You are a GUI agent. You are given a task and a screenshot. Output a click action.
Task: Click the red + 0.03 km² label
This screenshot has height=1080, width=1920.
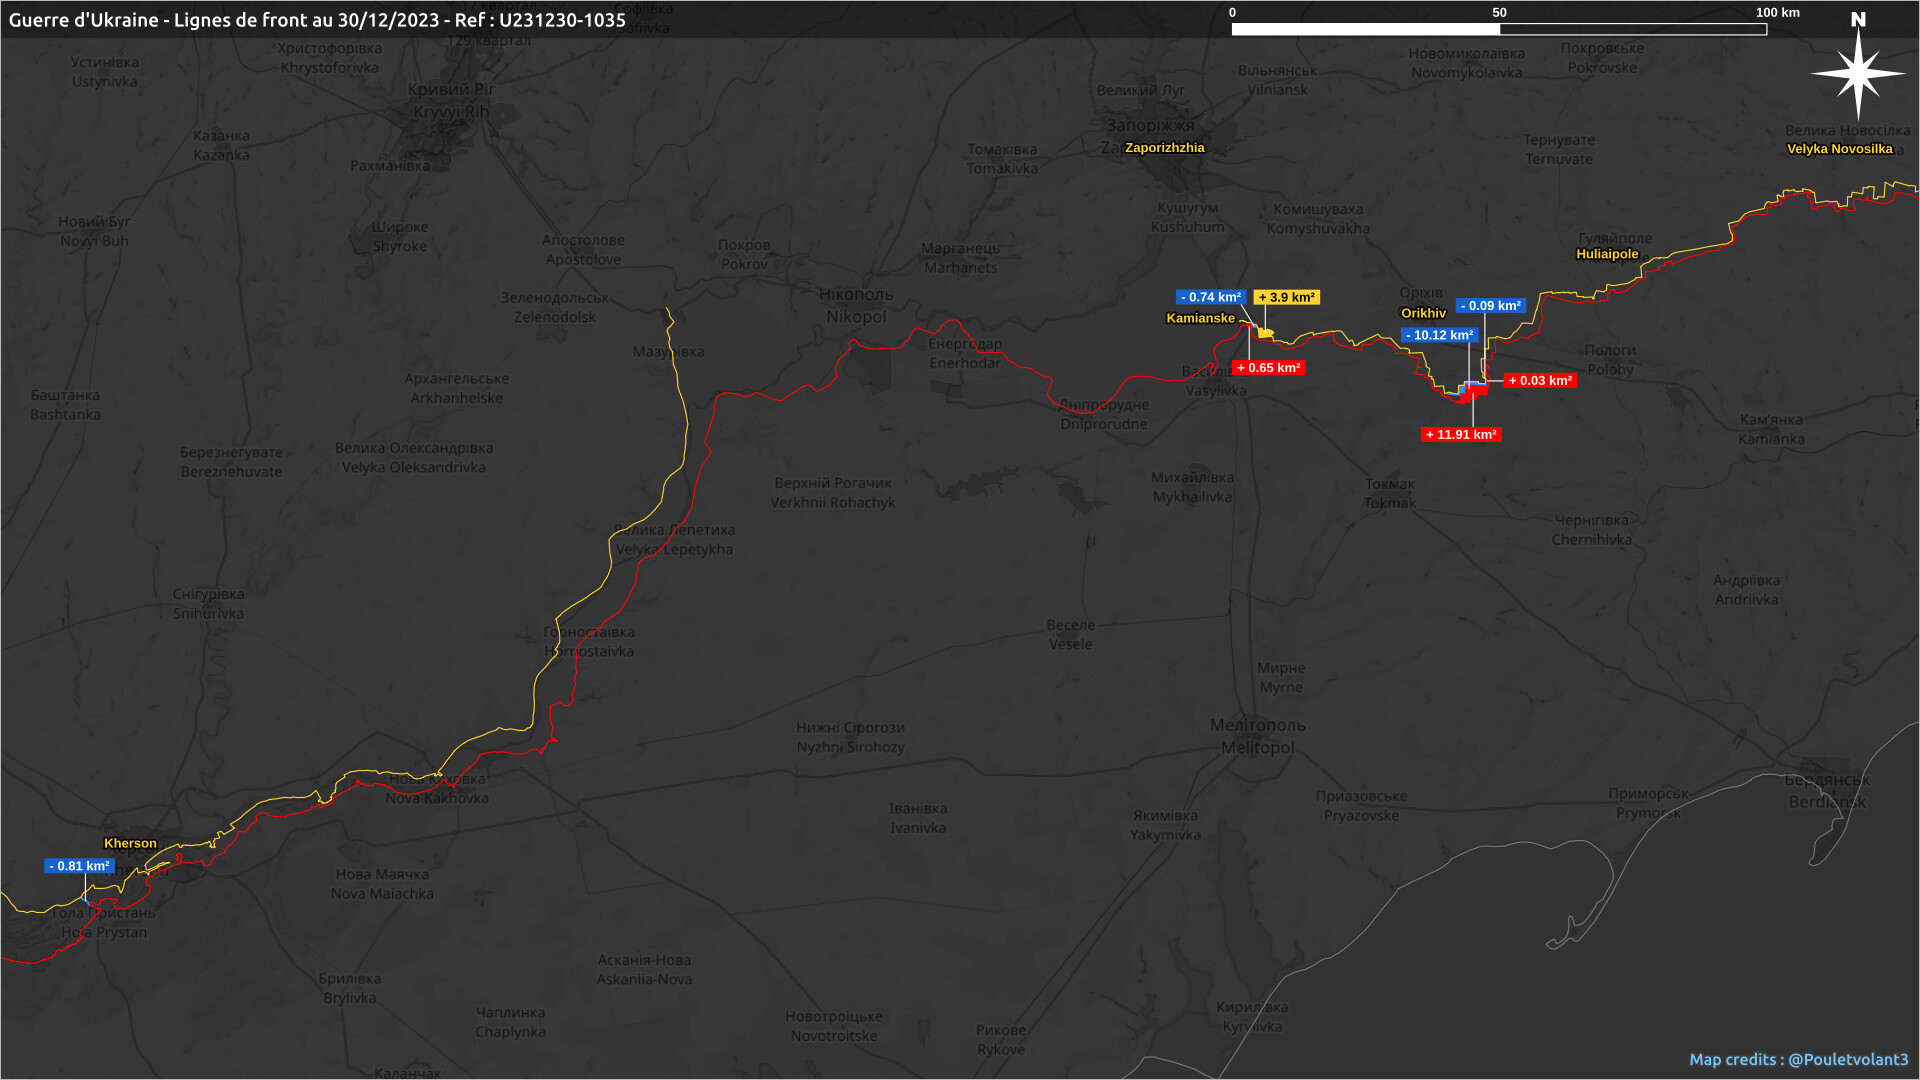click(x=1540, y=381)
